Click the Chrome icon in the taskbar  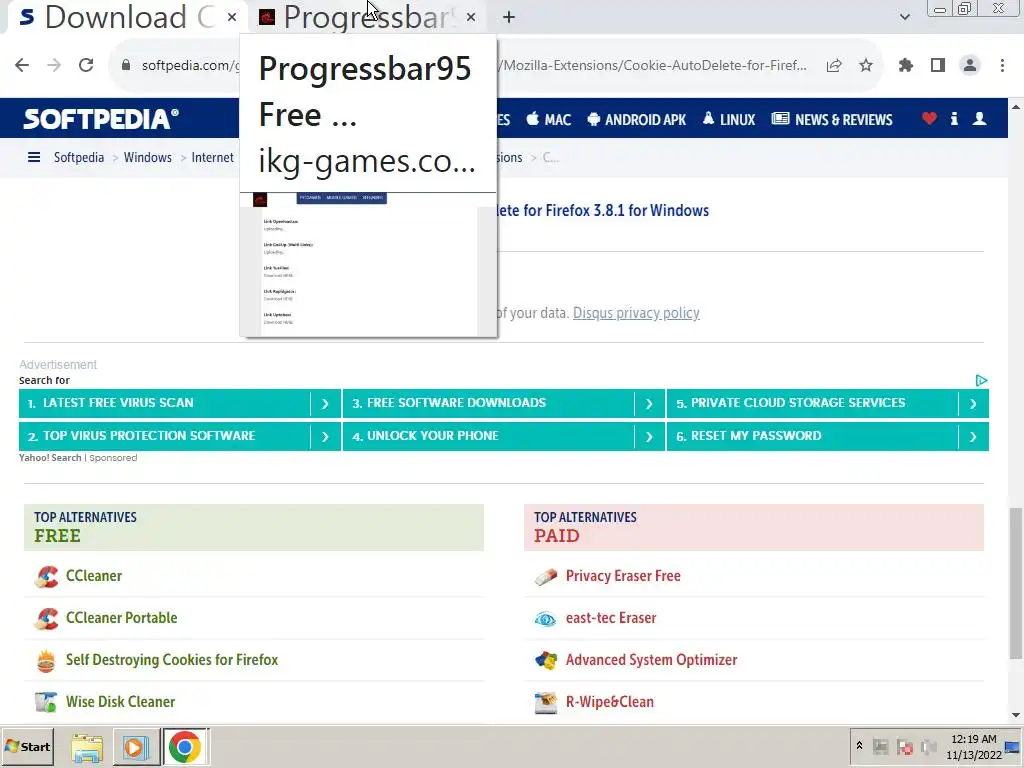pos(185,748)
